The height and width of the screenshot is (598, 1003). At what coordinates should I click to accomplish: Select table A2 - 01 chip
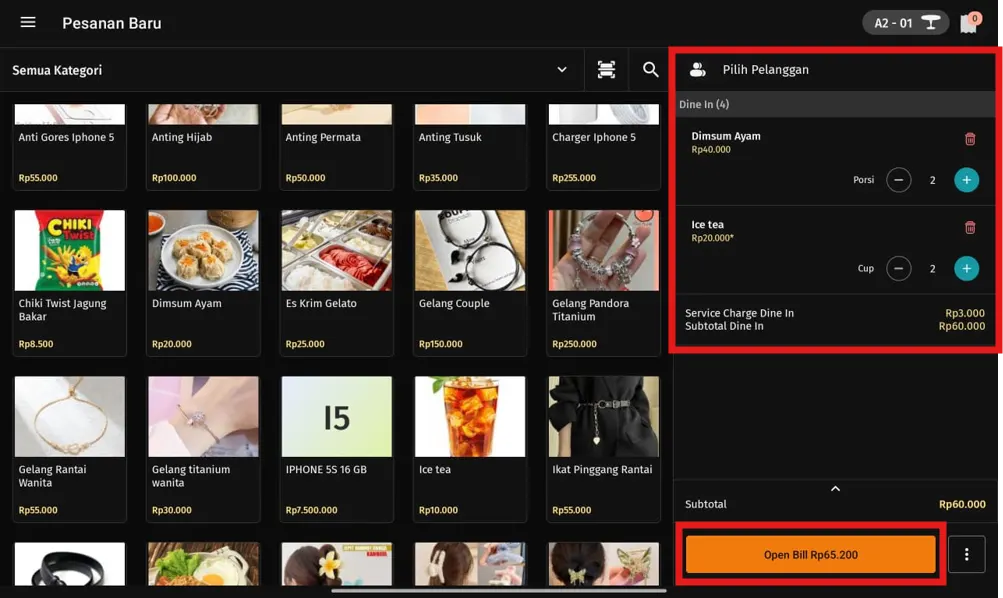905,23
